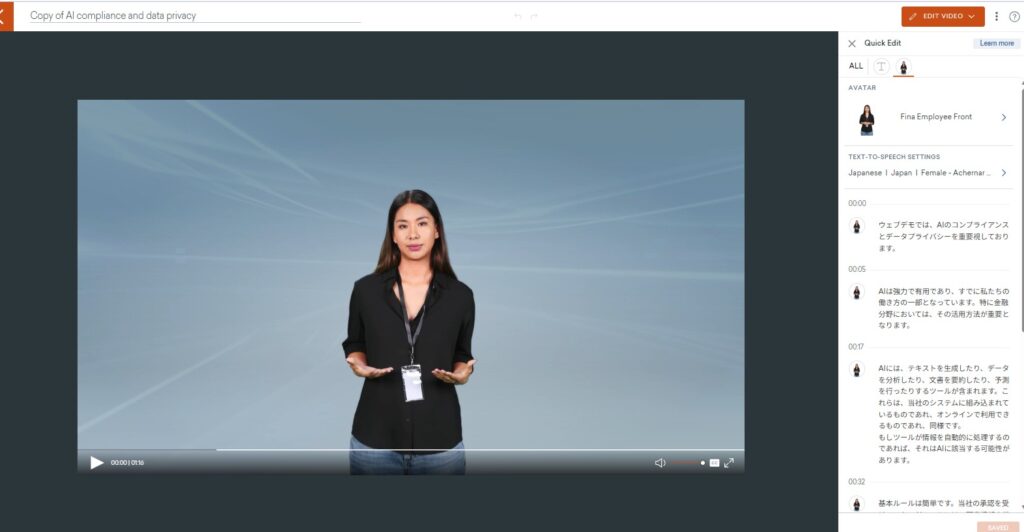
Task: Open the three-dot more options menu
Action: coord(996,16)
